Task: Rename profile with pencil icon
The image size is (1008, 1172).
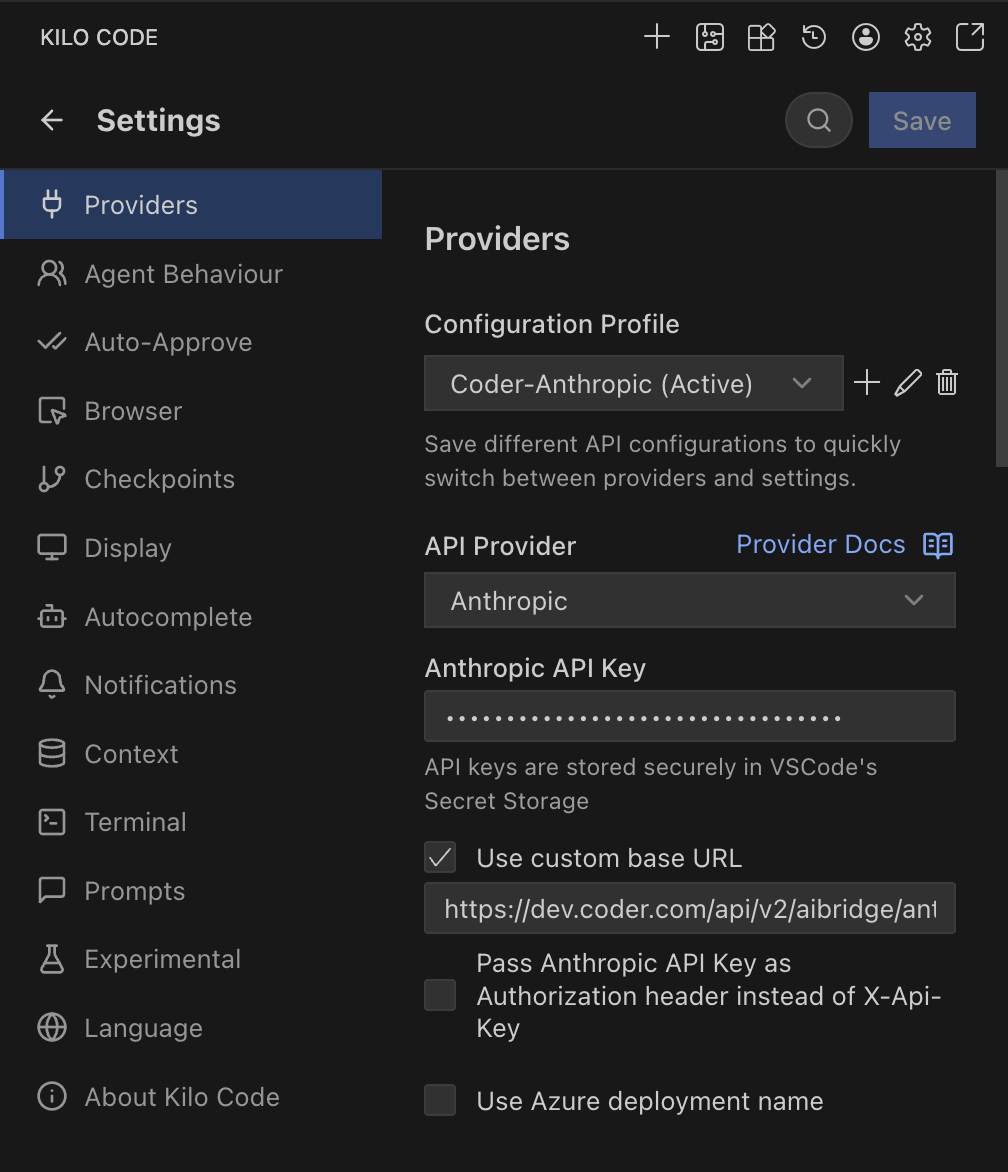Action: pos(908,383)
